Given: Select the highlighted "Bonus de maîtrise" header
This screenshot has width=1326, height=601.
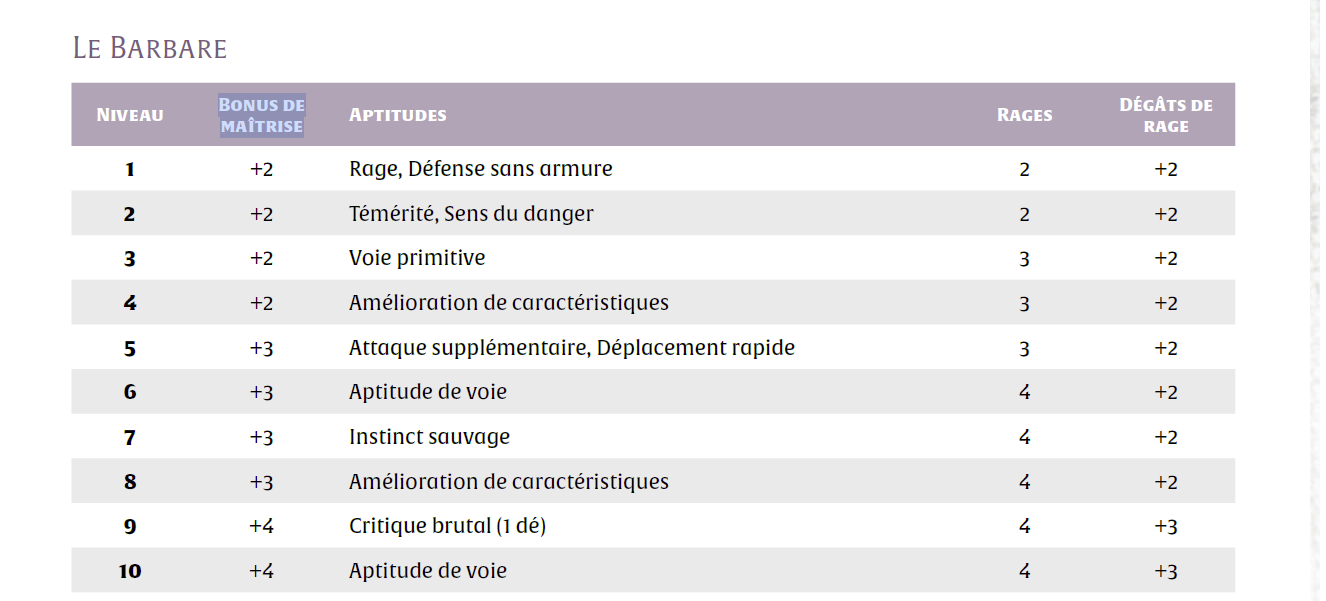Looking at the screenshot, I should (261, 115).
